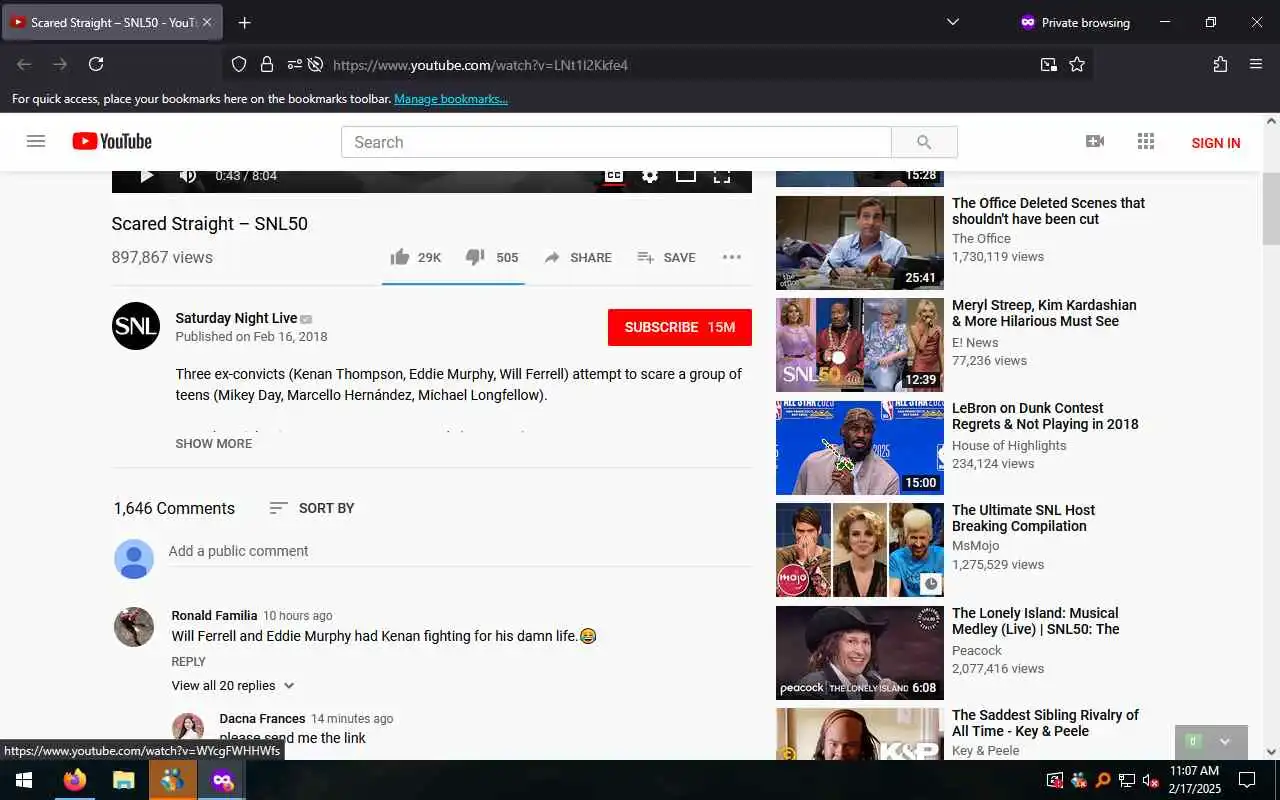
Task: Mute the video volume
Action: (188, 176)
